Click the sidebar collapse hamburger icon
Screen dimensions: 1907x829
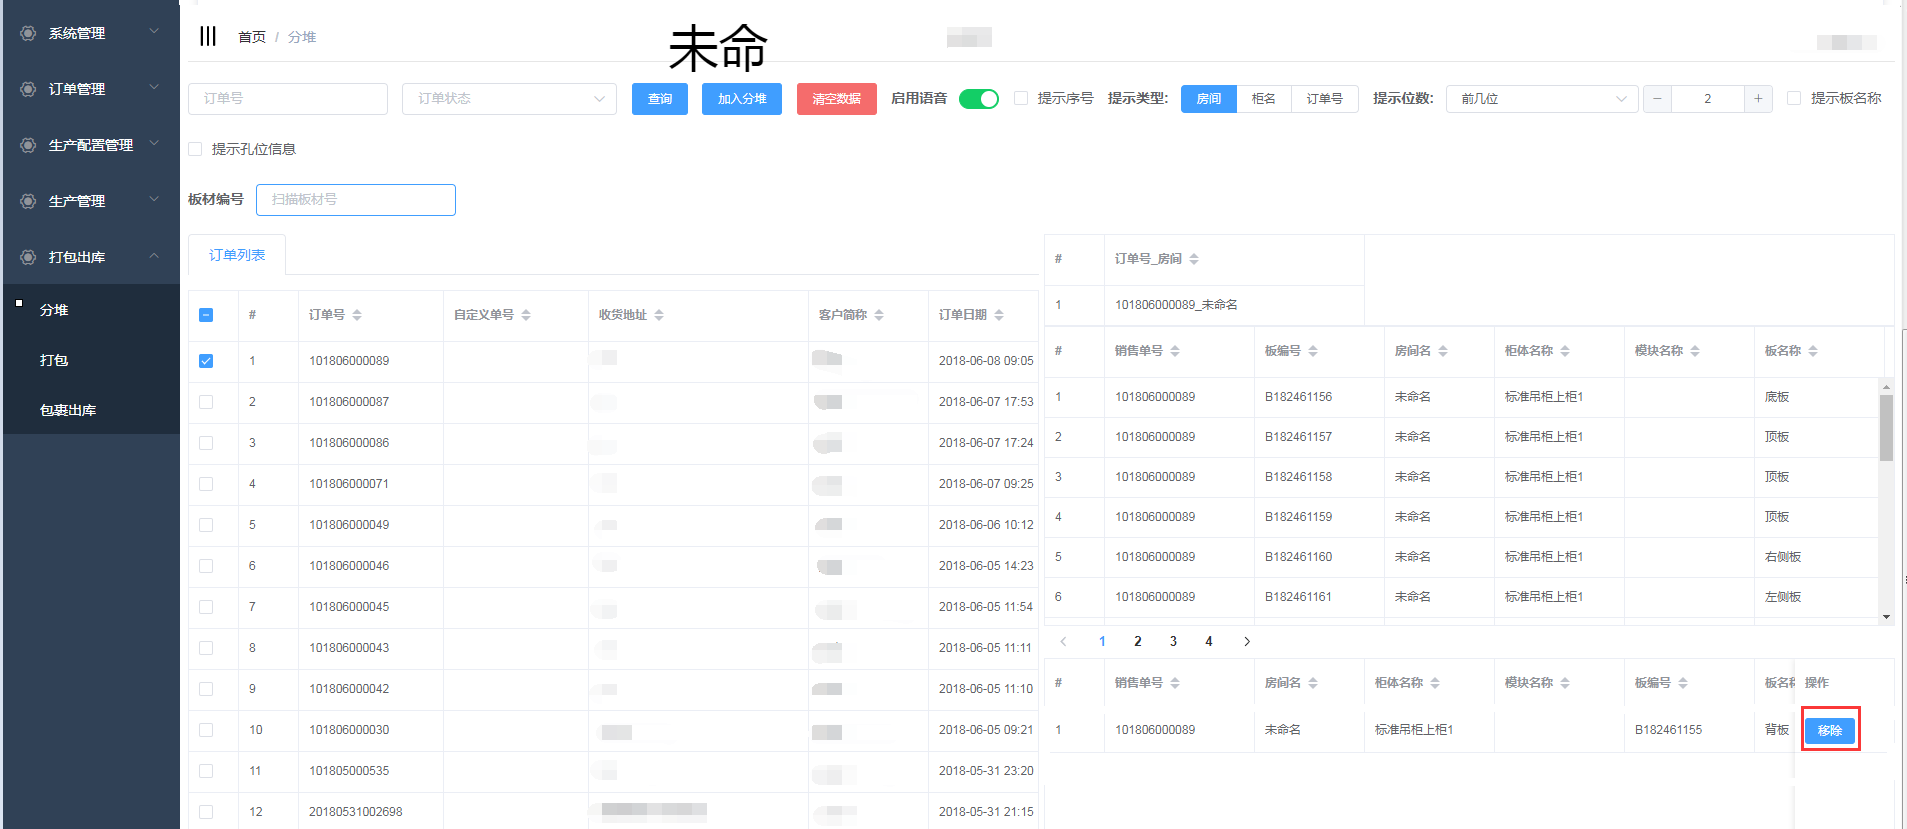coord(208,37)
